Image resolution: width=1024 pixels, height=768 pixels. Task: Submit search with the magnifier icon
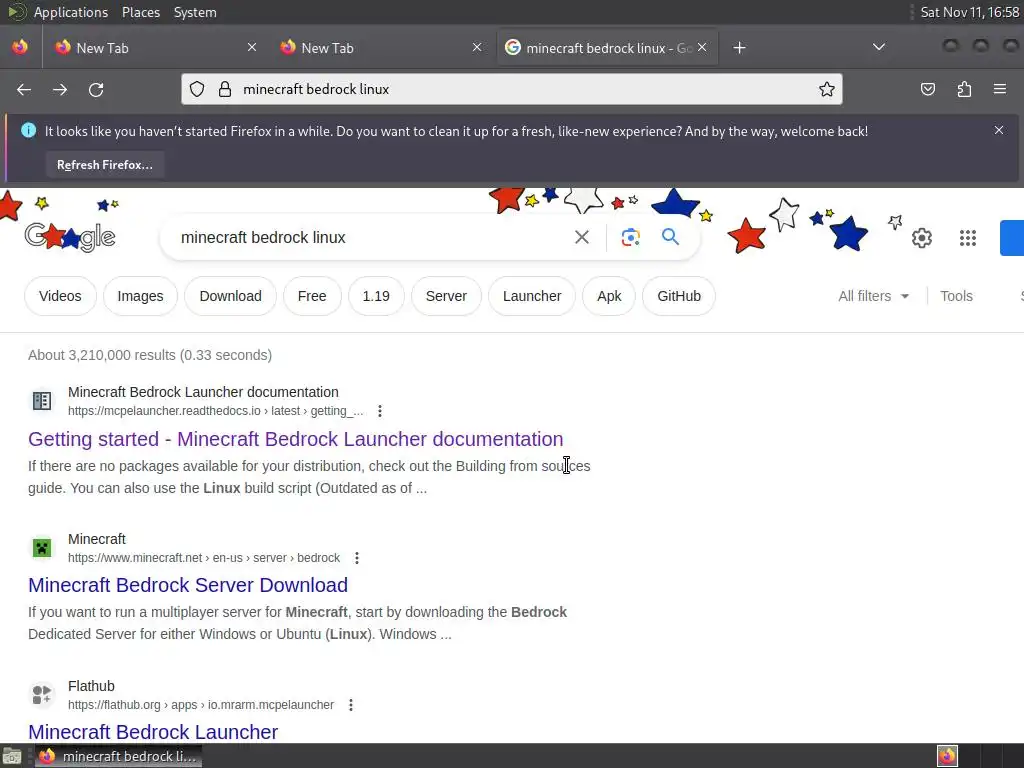(670, 236)
